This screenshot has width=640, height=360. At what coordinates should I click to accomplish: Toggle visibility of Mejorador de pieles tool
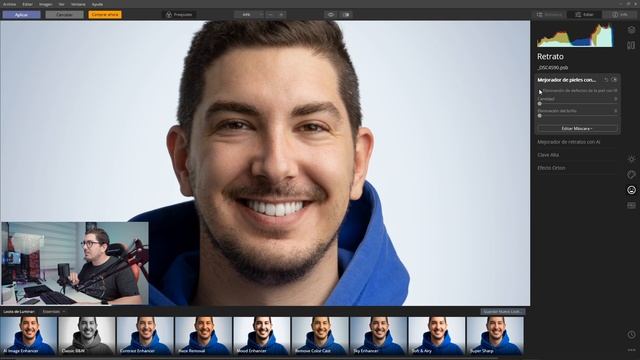(x=614, y=80)
